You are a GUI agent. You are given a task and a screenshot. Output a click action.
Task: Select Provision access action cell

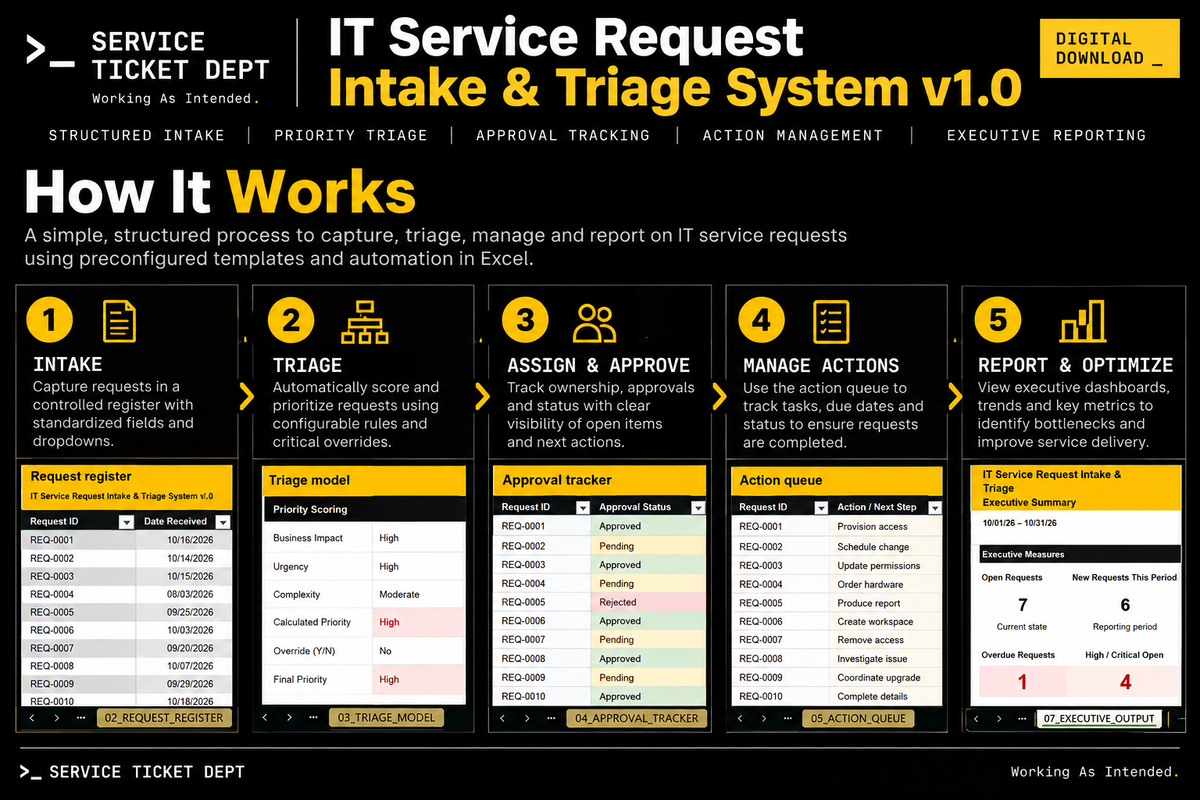tap(886, 527)
